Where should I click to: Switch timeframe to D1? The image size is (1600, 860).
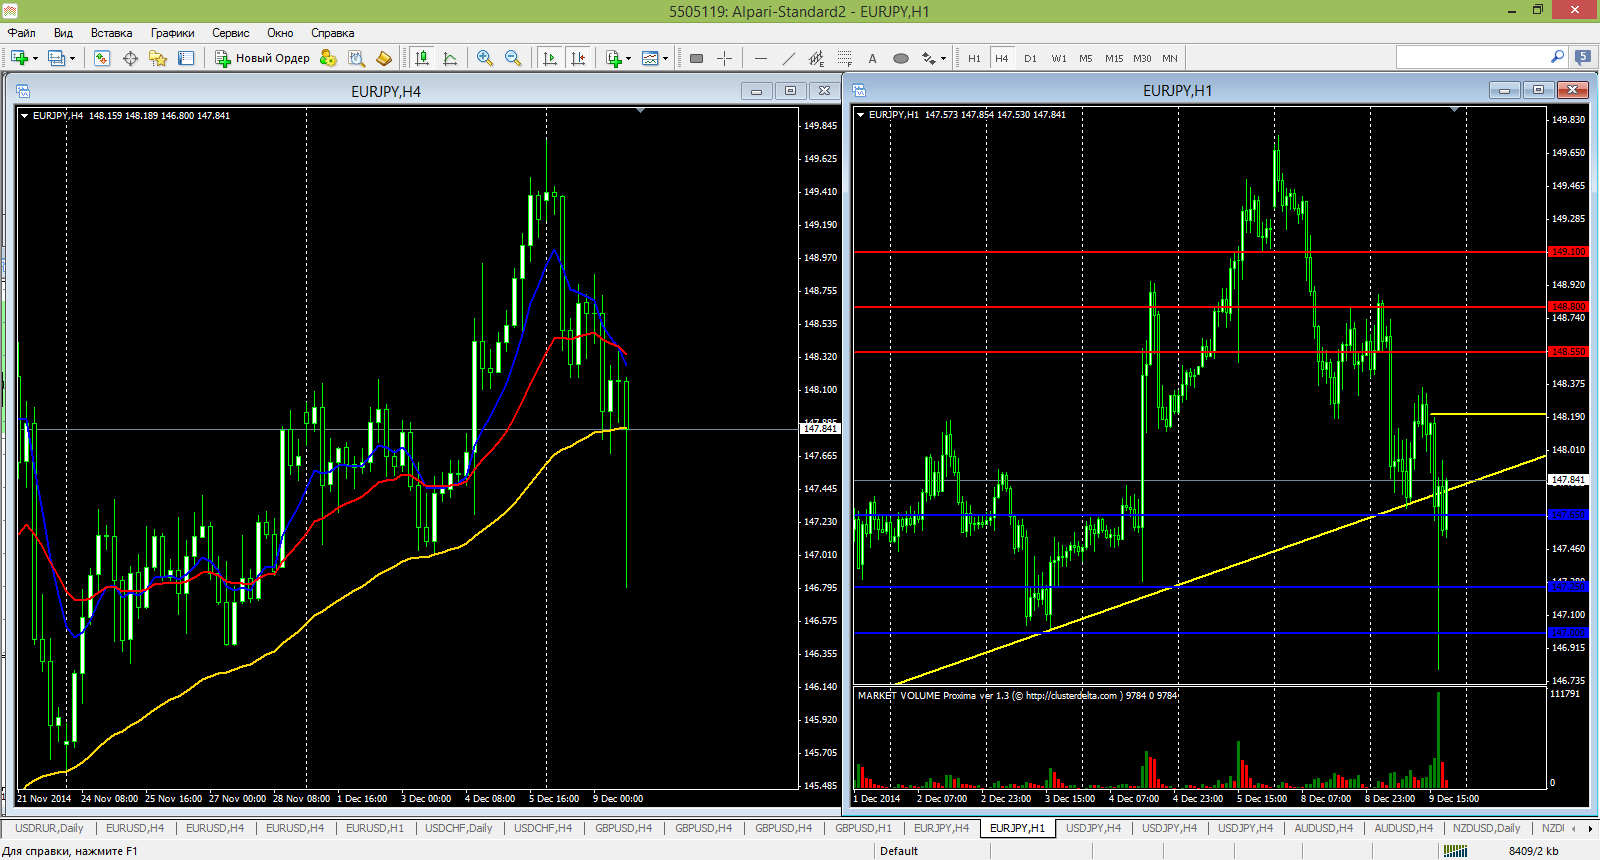(x=1030, y=58)
